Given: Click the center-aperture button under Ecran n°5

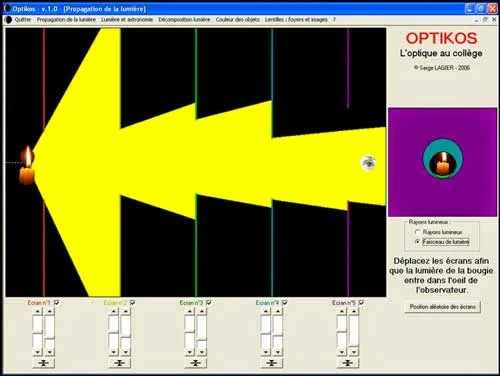Looking at the screenshot, I should [x=348, y=363].
